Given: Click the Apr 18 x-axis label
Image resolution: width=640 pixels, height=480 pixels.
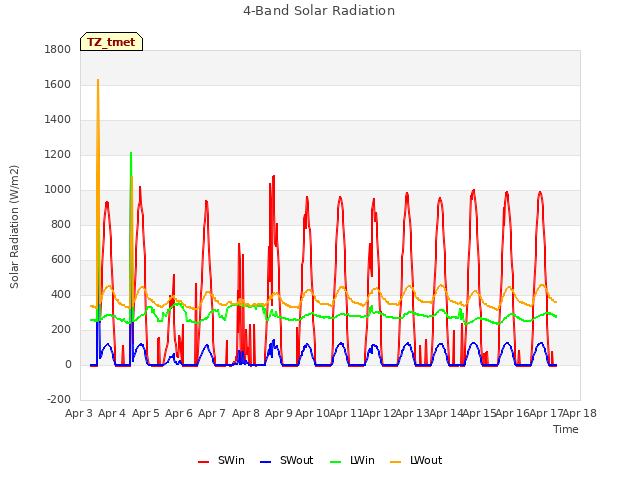Looking at the screenshot, I should coord(580,413).
